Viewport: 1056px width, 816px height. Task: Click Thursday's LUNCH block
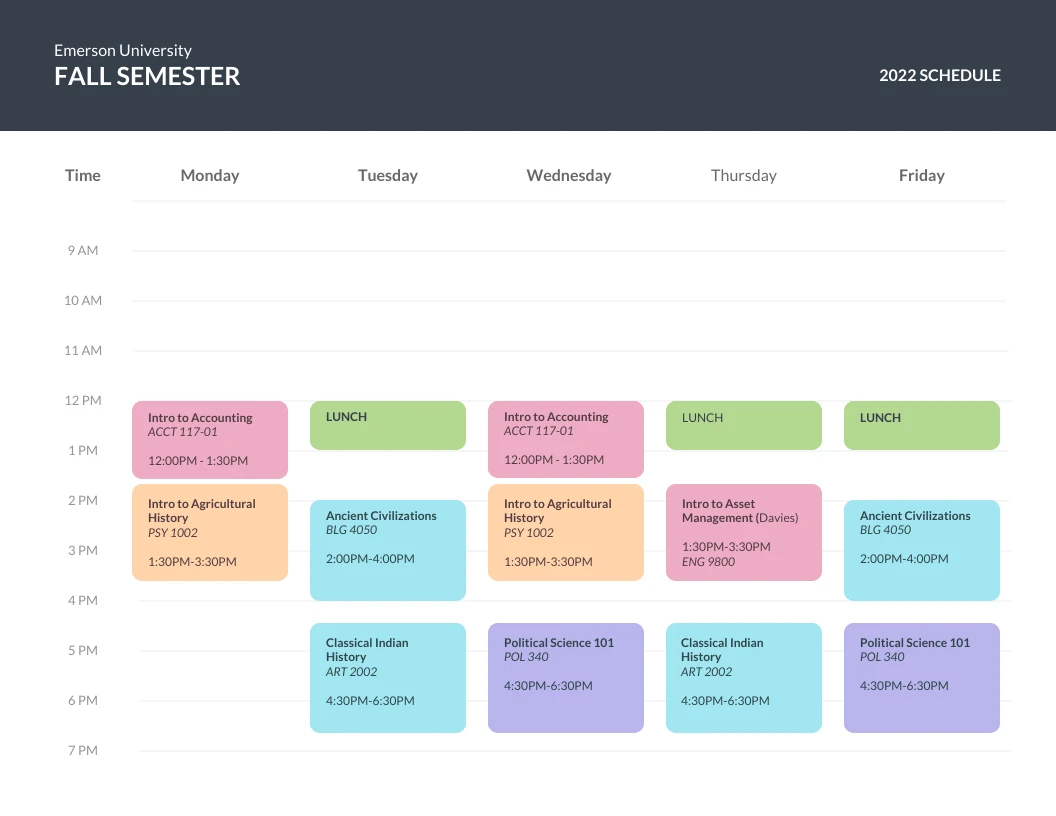coord(744,425)
